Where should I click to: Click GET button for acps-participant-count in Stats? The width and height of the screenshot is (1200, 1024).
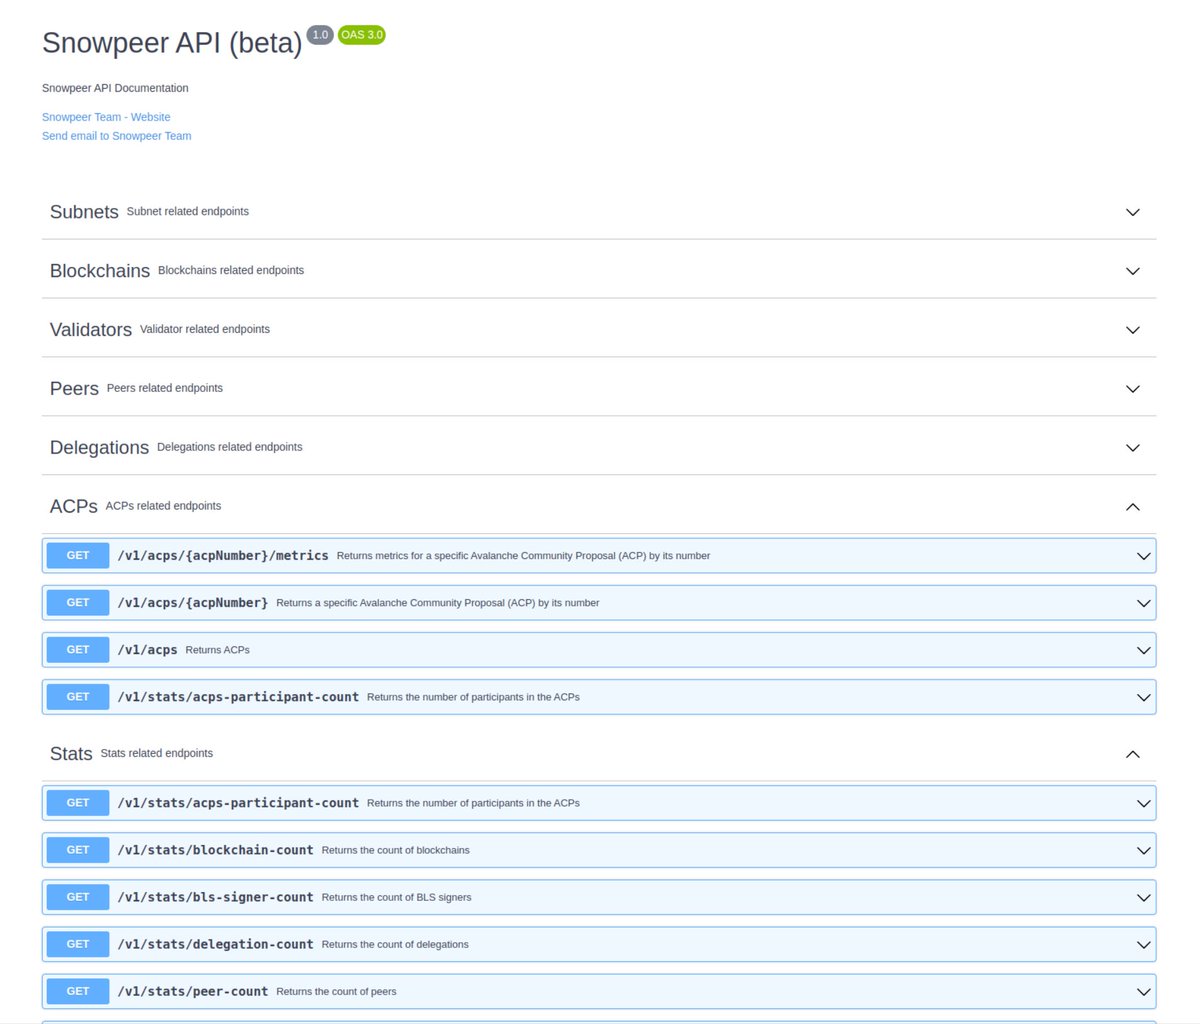[x=78, y=802]
